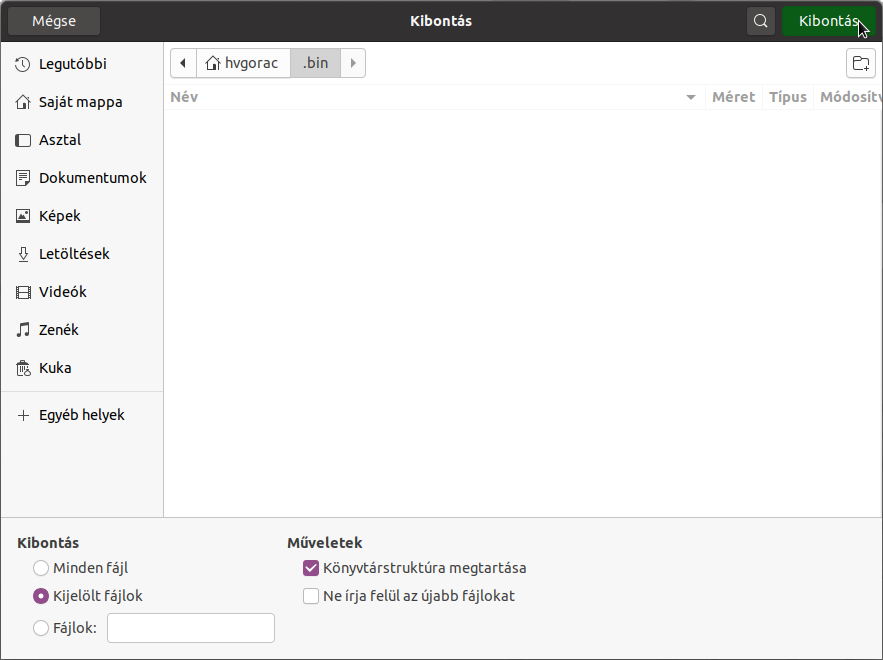This screenshot has height=660, width=883.
Task: Open Legutóbbi recent files location
Action: [x=82, y=64]
